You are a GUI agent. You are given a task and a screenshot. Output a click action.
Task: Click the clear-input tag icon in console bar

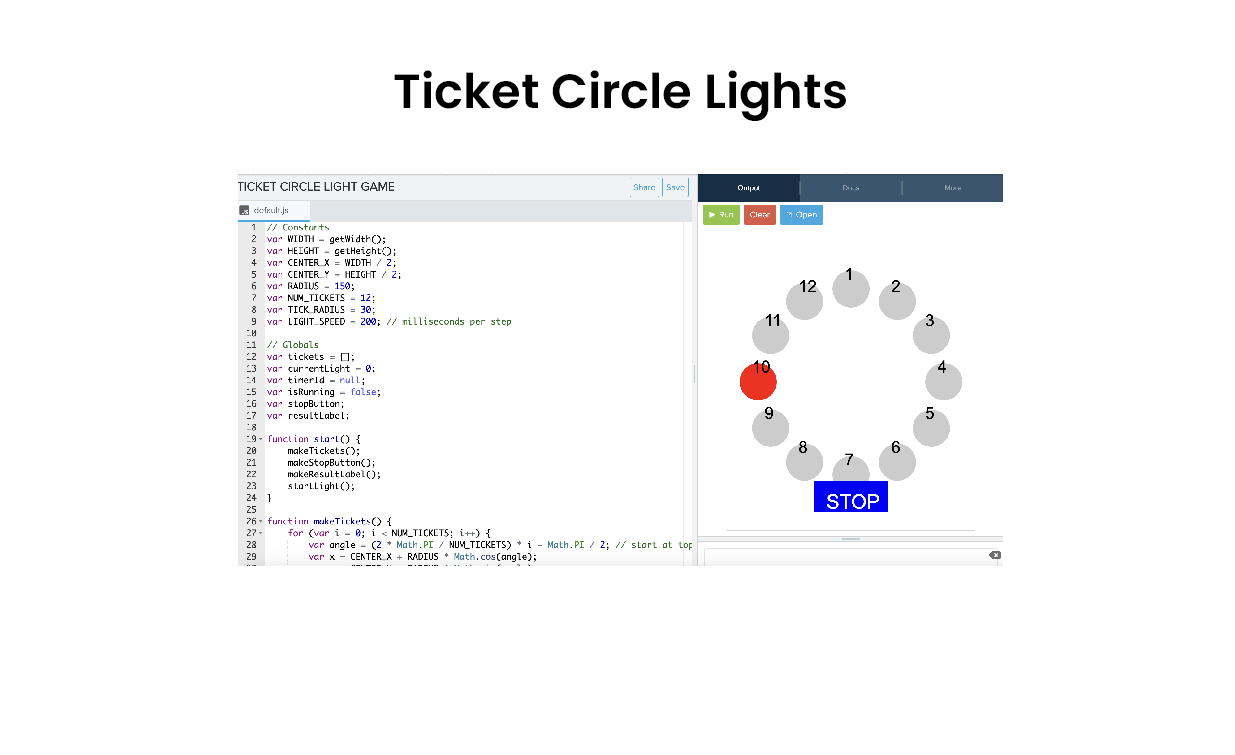coord(993,555)
